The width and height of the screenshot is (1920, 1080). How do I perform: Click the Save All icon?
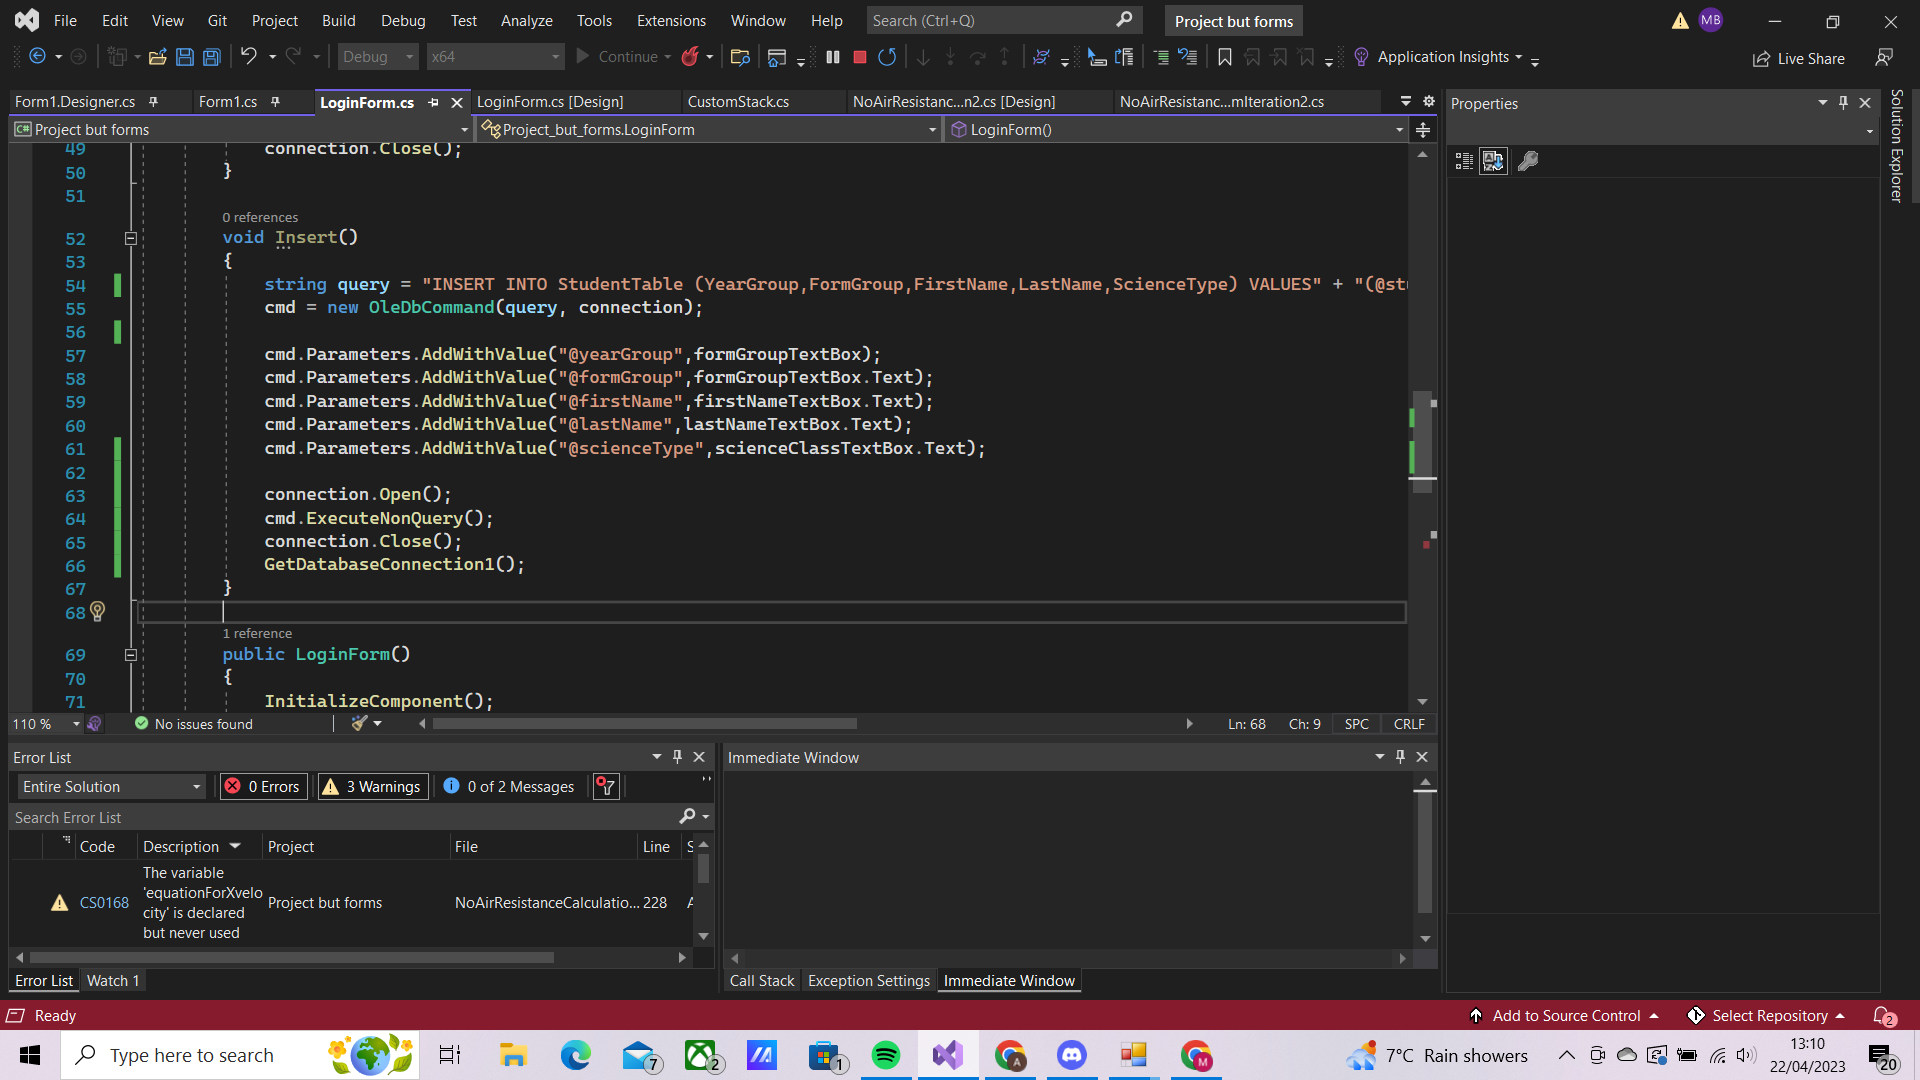click(x=211, y=57)
